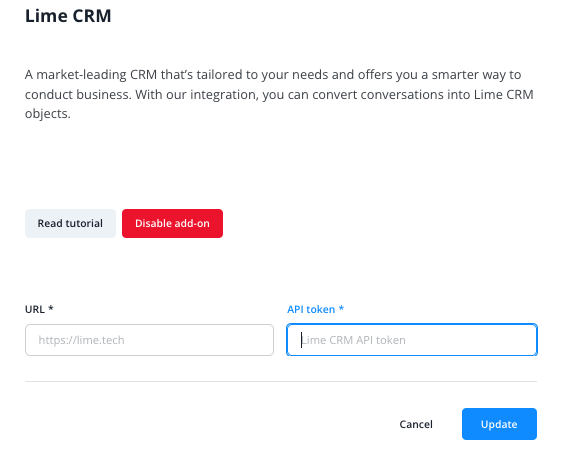
Task: Click the word 'objects.' ending the description
Action: (x=47, y=114)
